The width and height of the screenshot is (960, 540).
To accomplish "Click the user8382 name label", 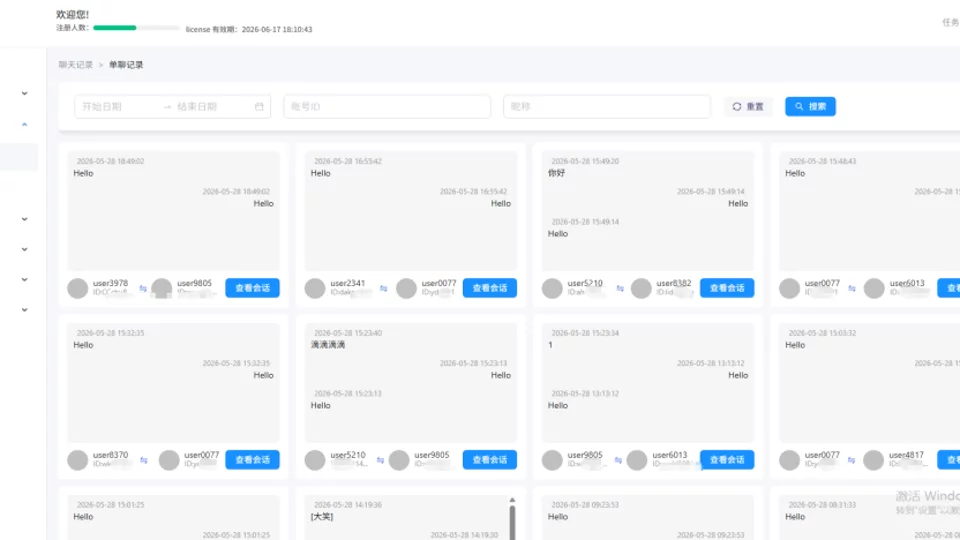I will 673,283.
